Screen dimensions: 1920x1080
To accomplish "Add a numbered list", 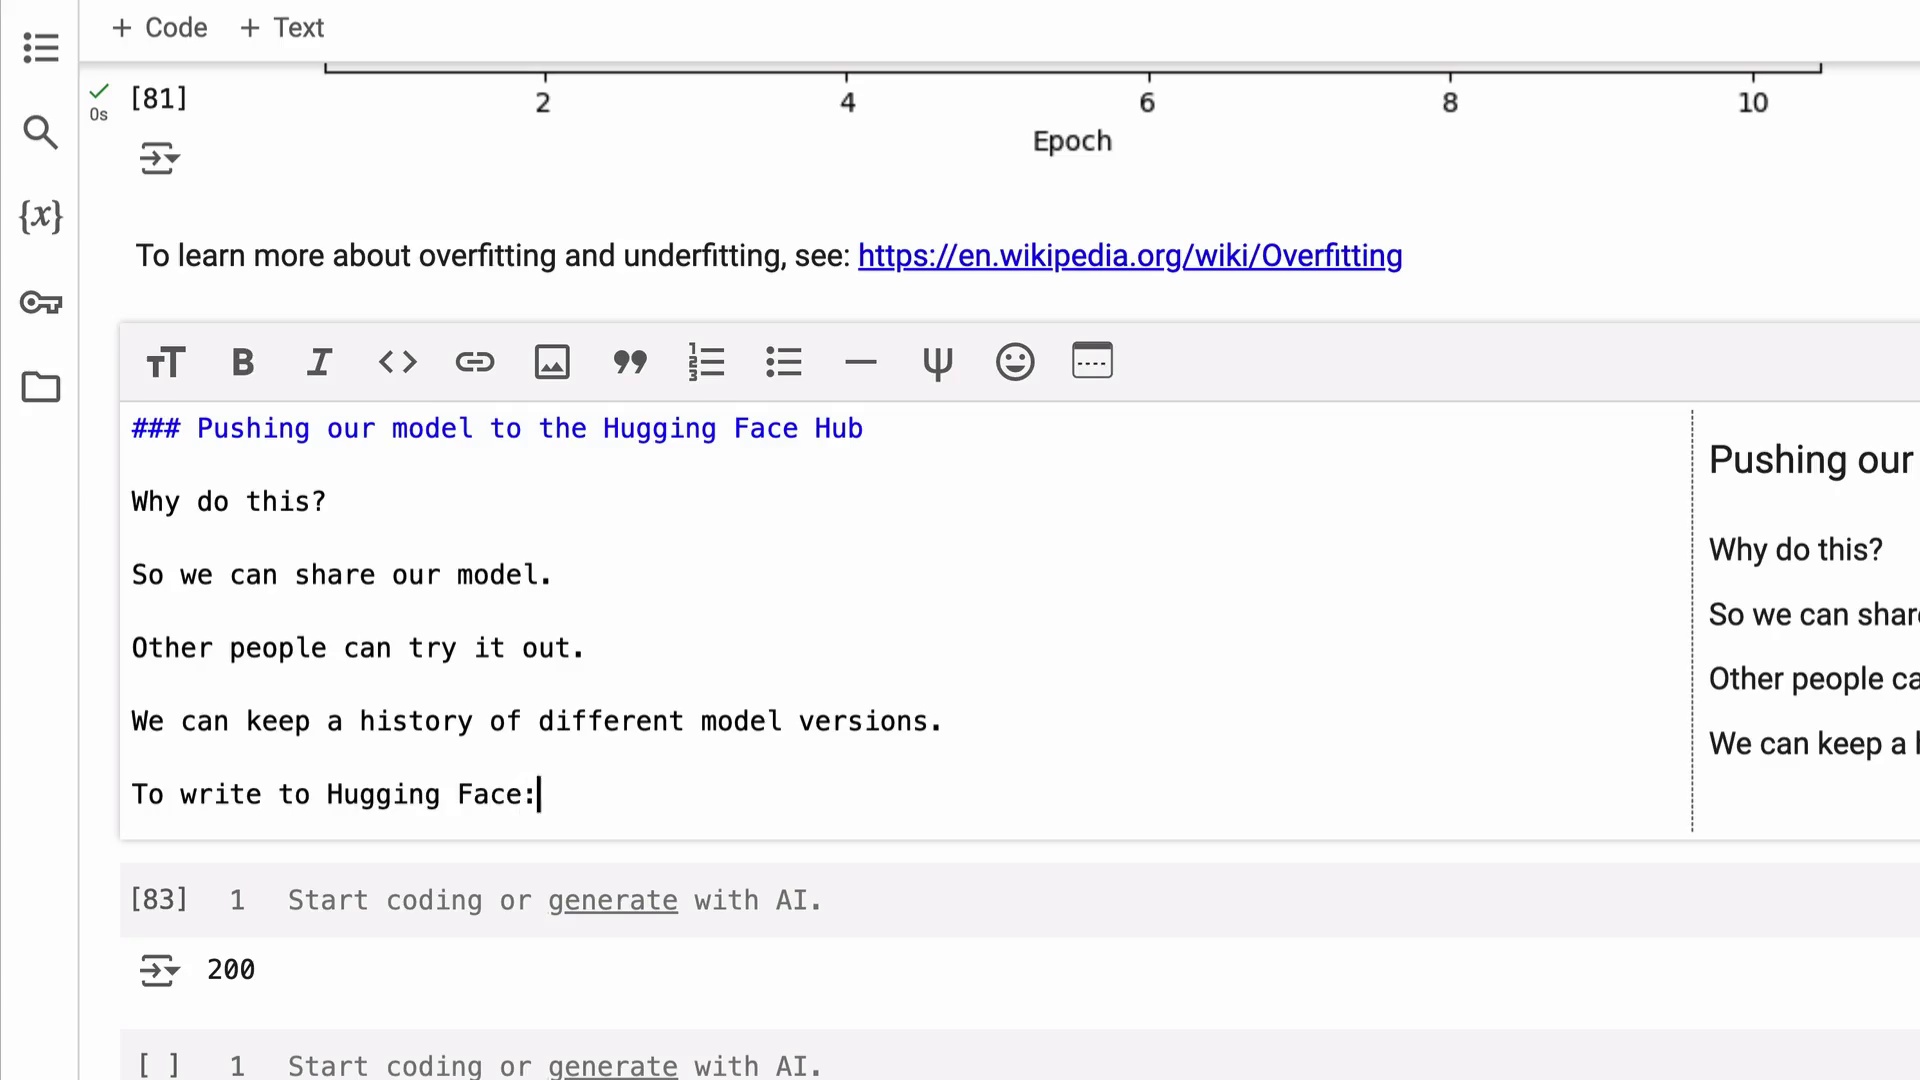I will [x=706, y=362].
